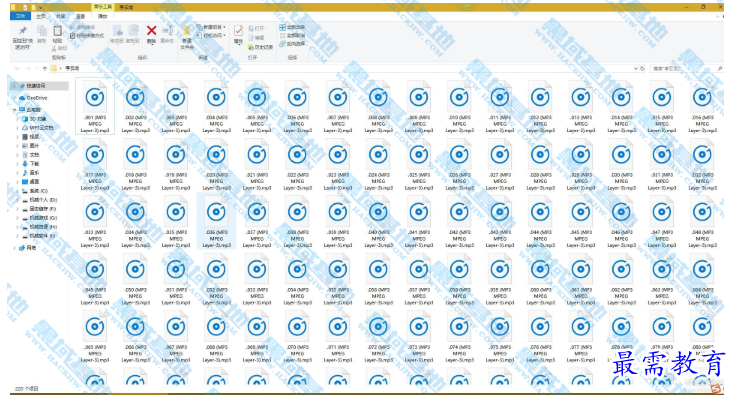The image size is (734, 395).
Task: Select WPS cloud documents in navigation pane
Action: (37, 128)
